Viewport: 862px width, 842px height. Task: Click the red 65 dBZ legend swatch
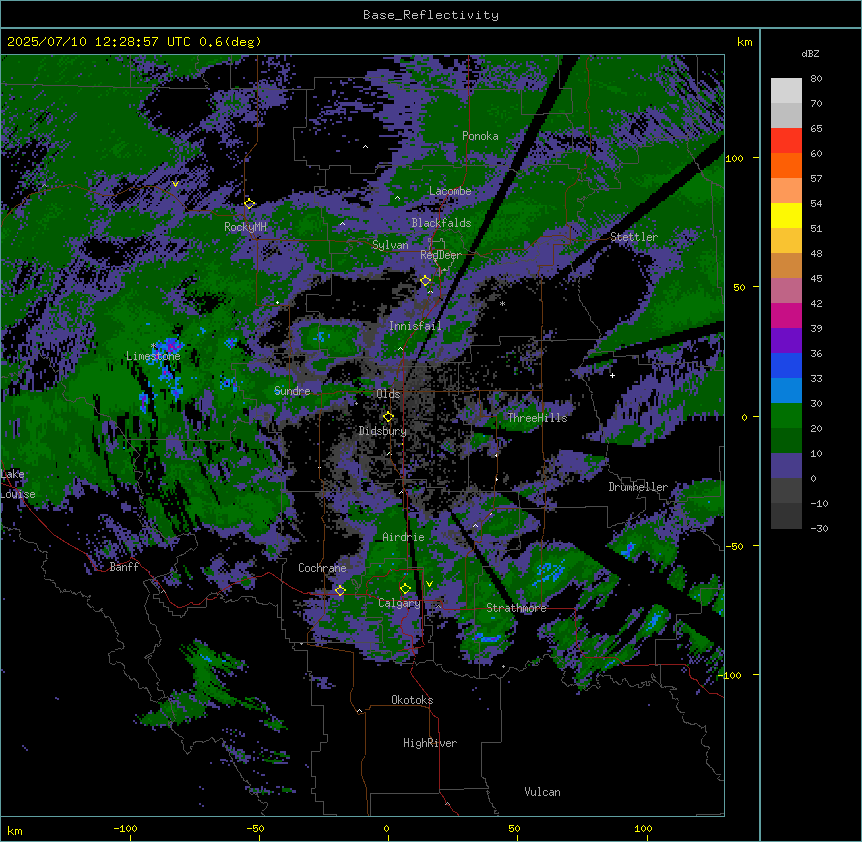[x=786, y=141]
